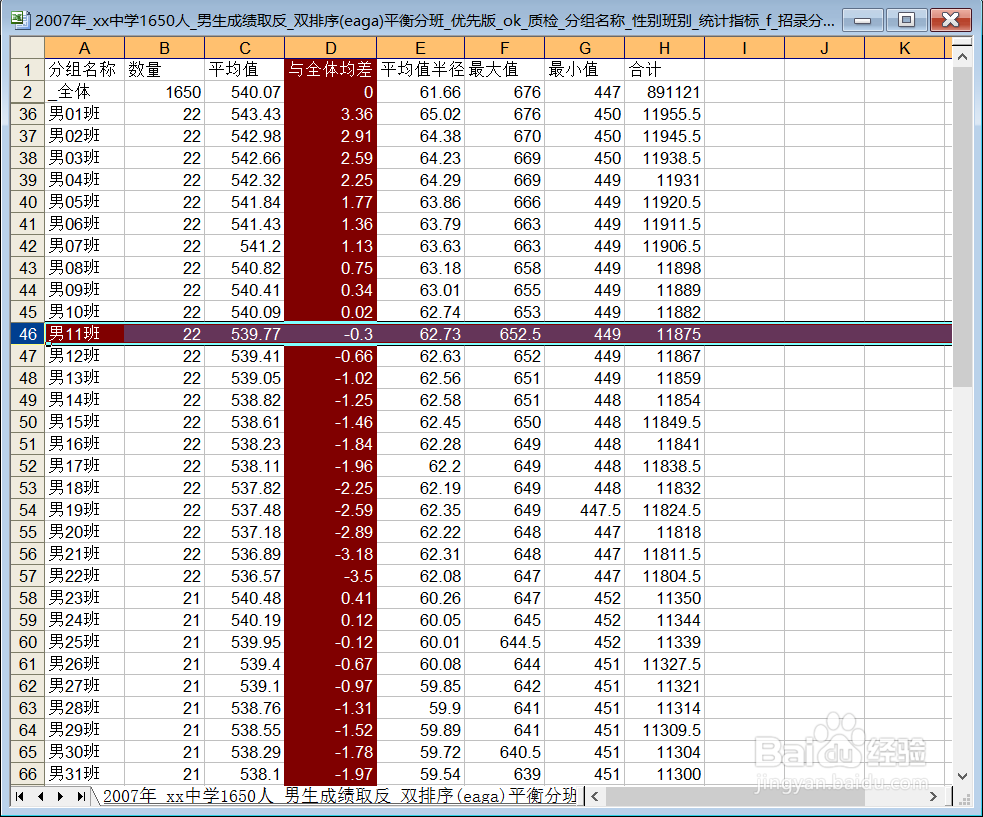Image resolution: width=983 pixels, height=817 pixels.
Task: Click cell 男31班
Action: (84, 774)
